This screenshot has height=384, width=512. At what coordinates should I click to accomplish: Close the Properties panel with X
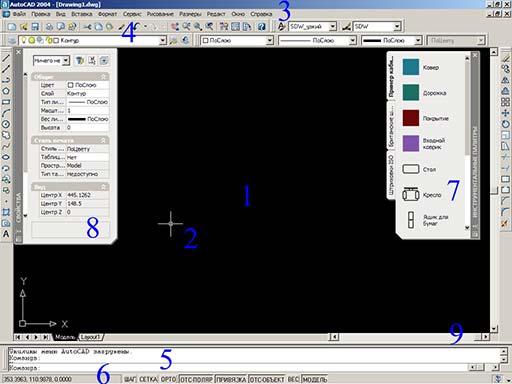18,52
